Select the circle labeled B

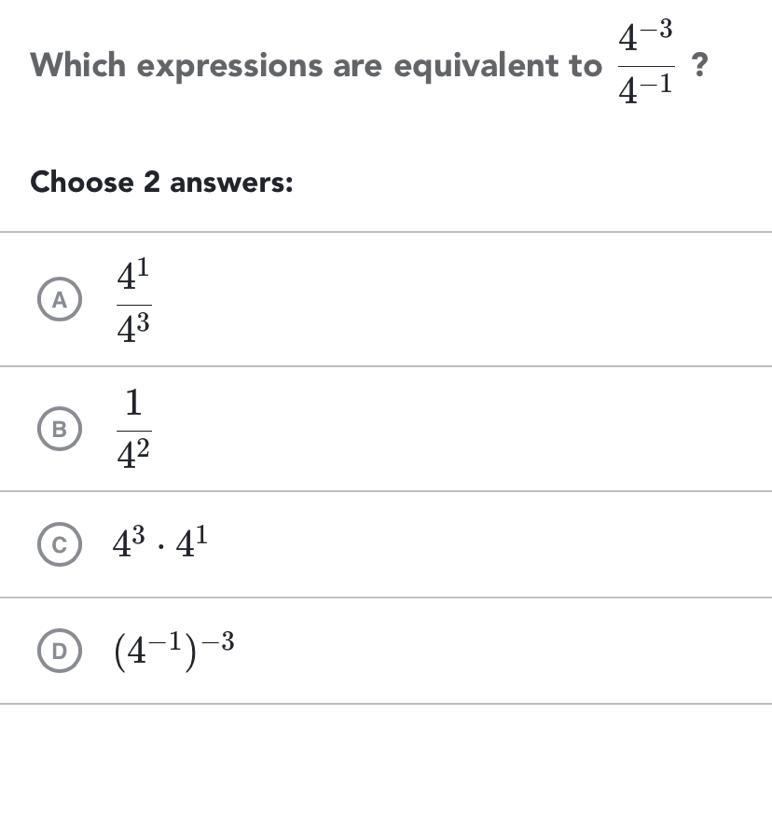pos(59,430)
